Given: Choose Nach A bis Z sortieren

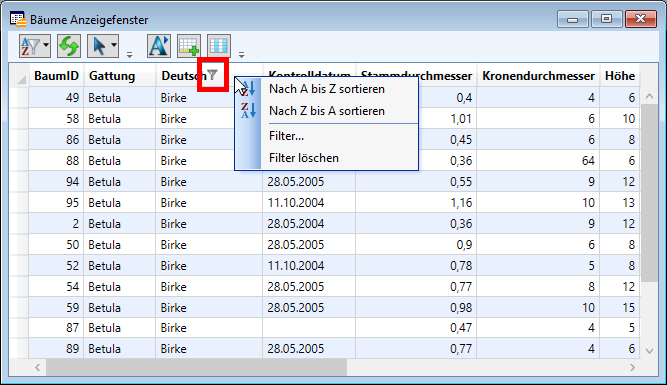Looking at the screenshot, I should [327, 89].
